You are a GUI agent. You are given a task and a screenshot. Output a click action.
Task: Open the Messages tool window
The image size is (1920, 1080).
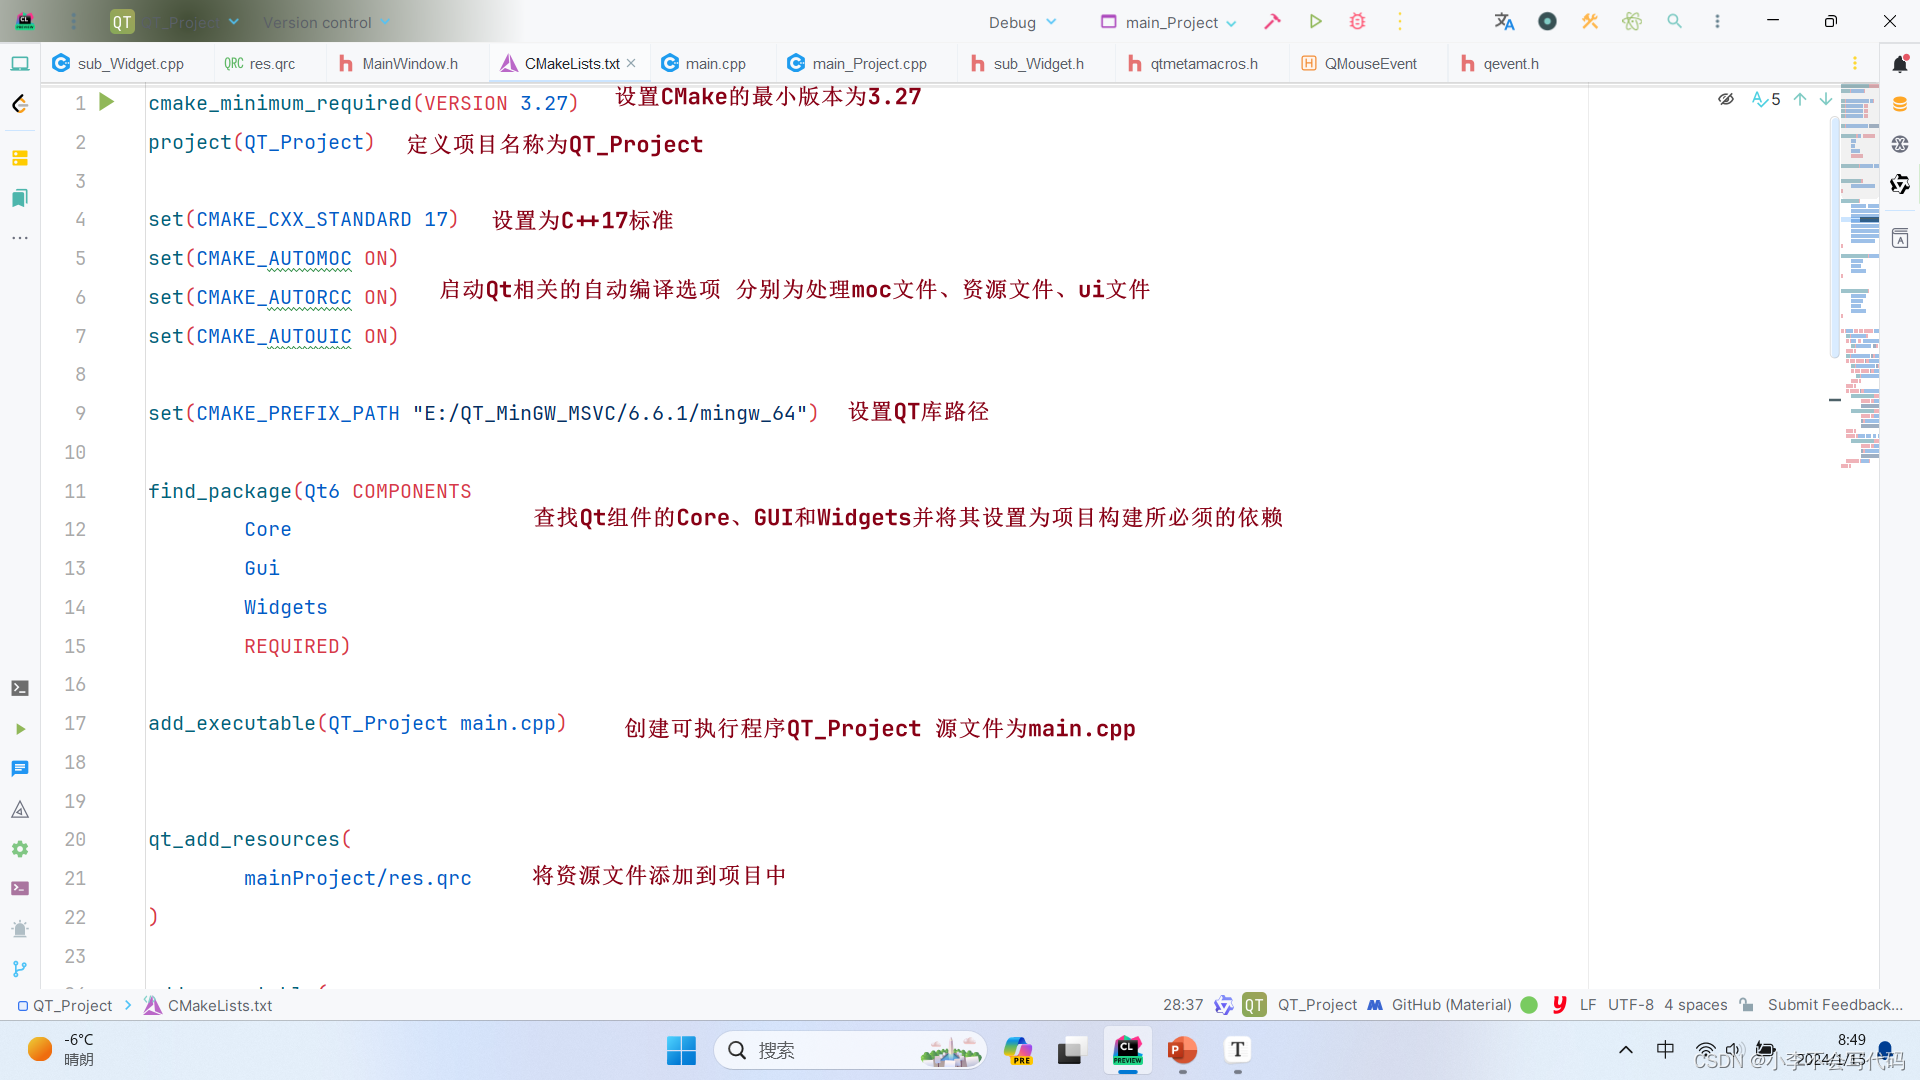tap(20, 769)
